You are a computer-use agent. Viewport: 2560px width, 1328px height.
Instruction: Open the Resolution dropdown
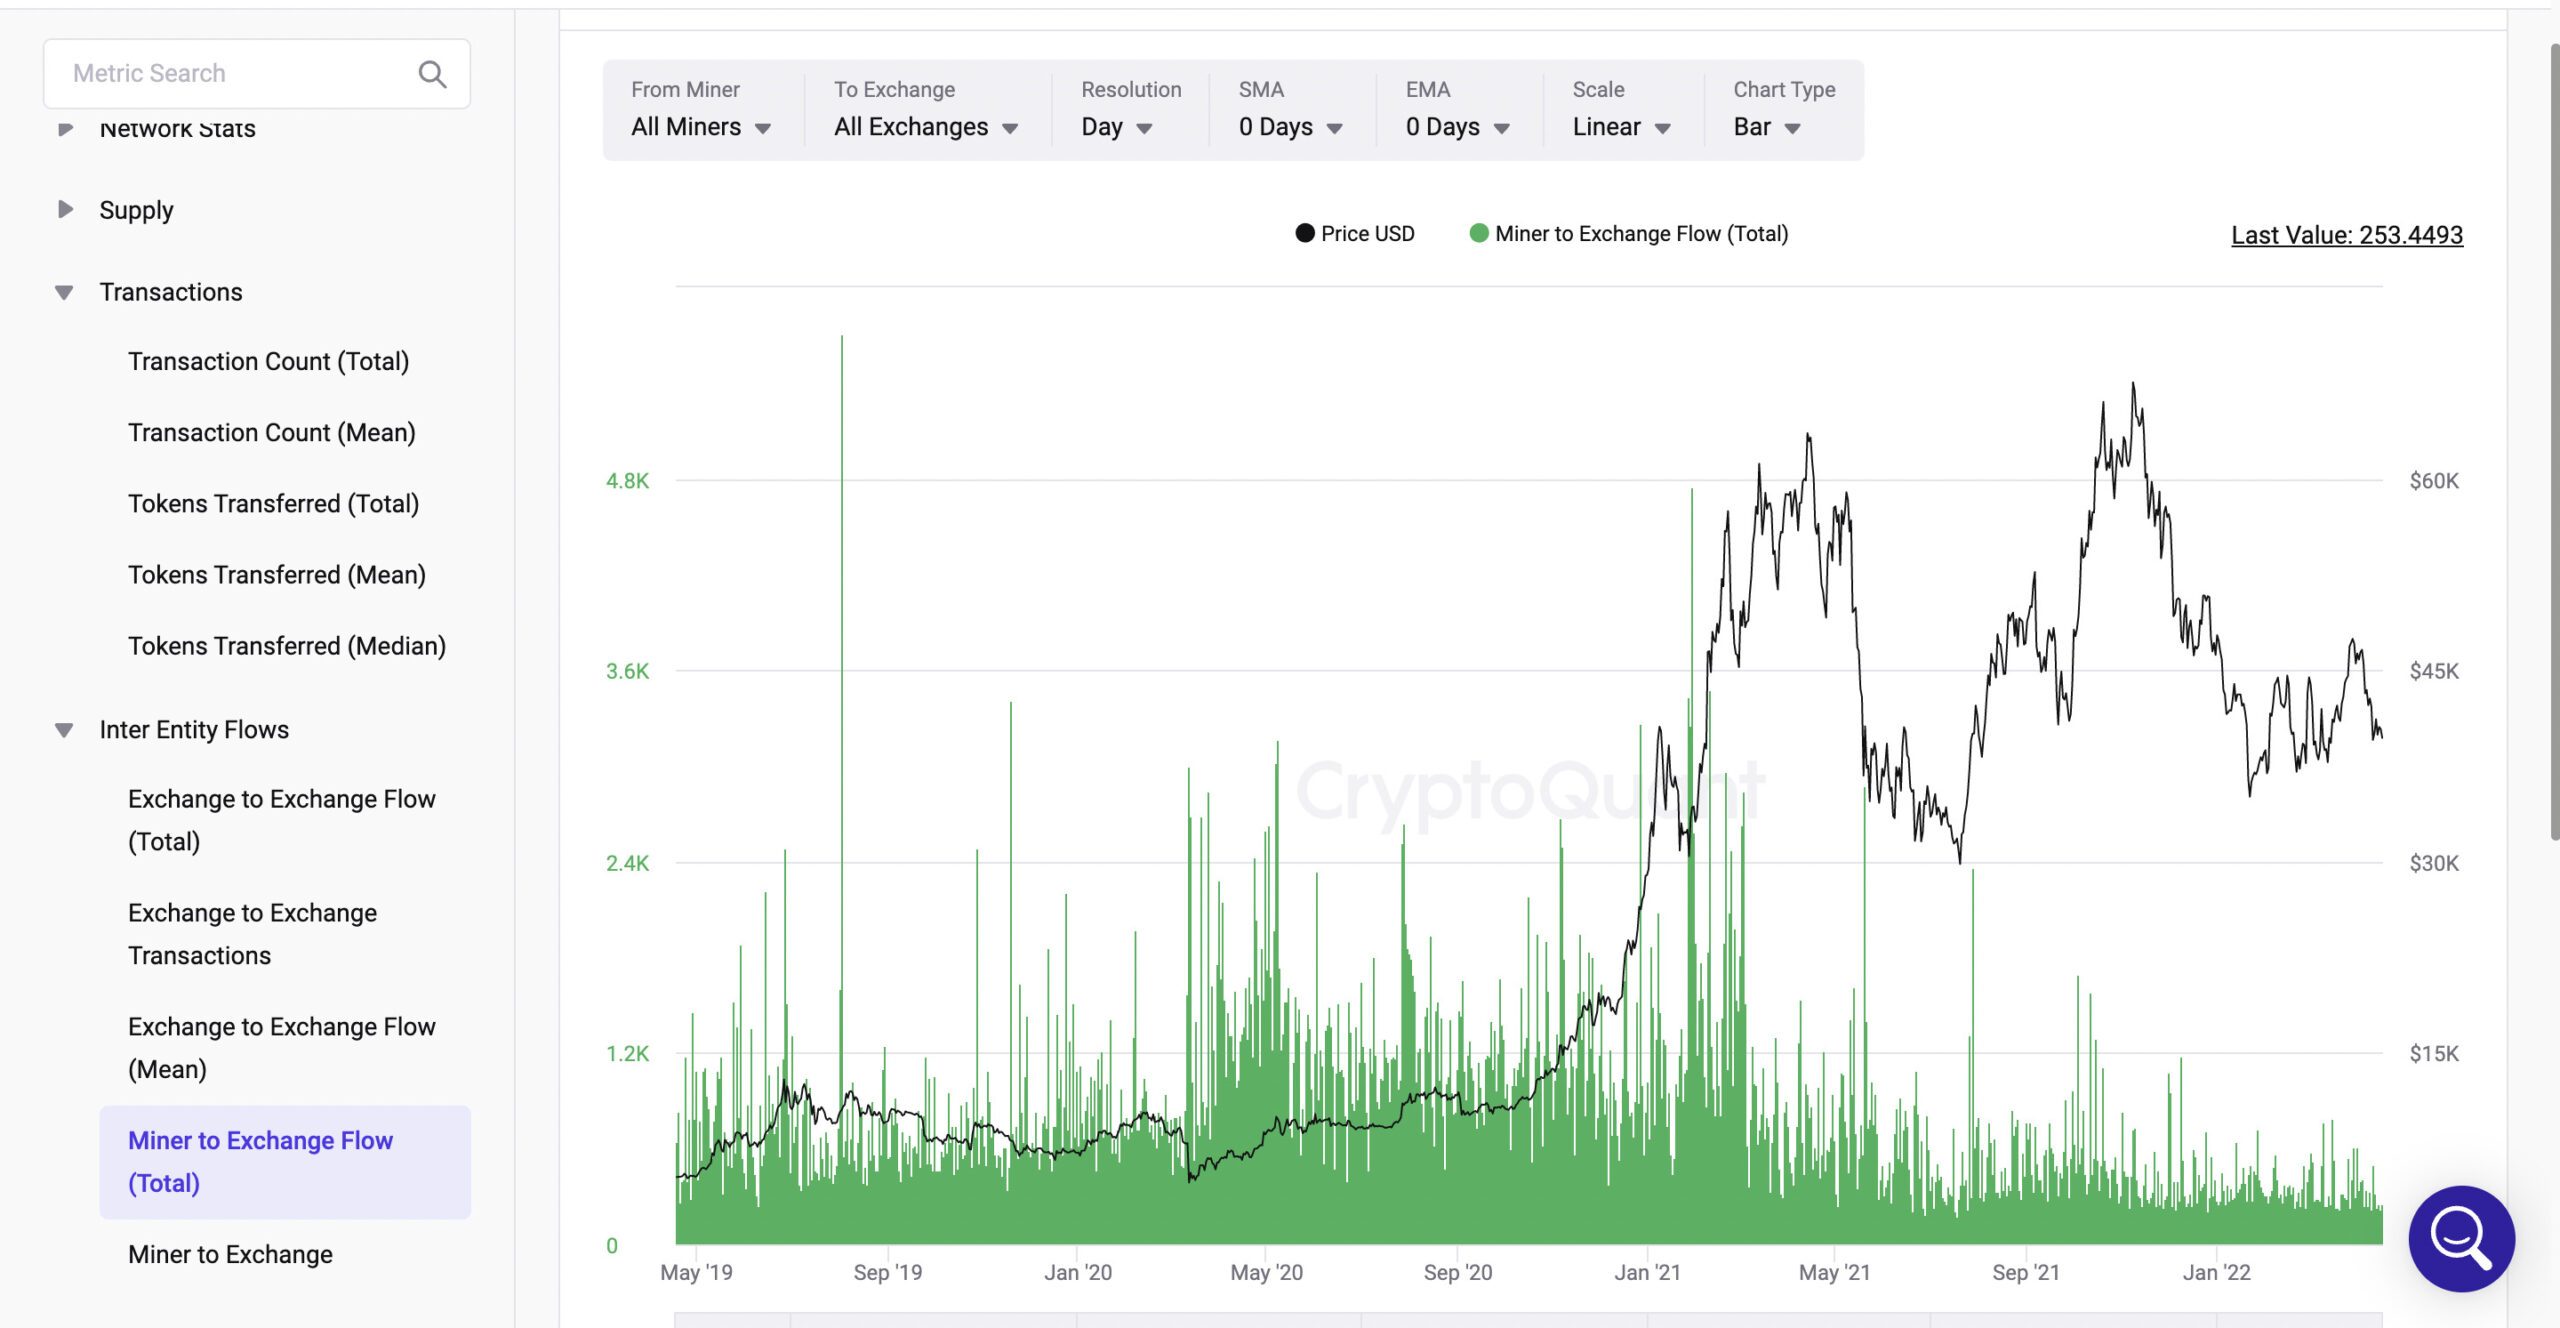coord(1117,127)
